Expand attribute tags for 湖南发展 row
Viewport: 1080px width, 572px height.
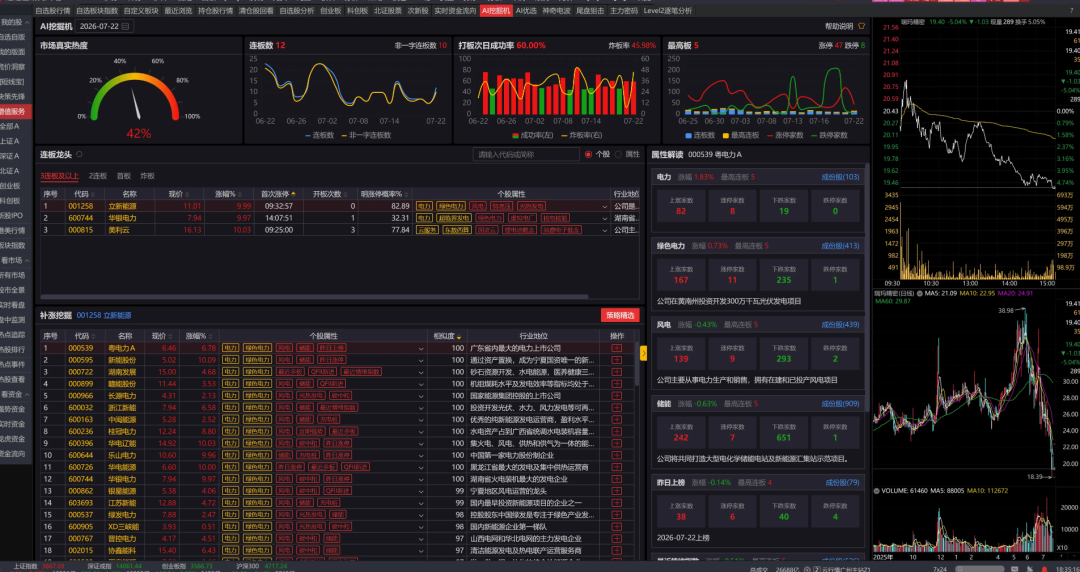(x=421, y=372)
